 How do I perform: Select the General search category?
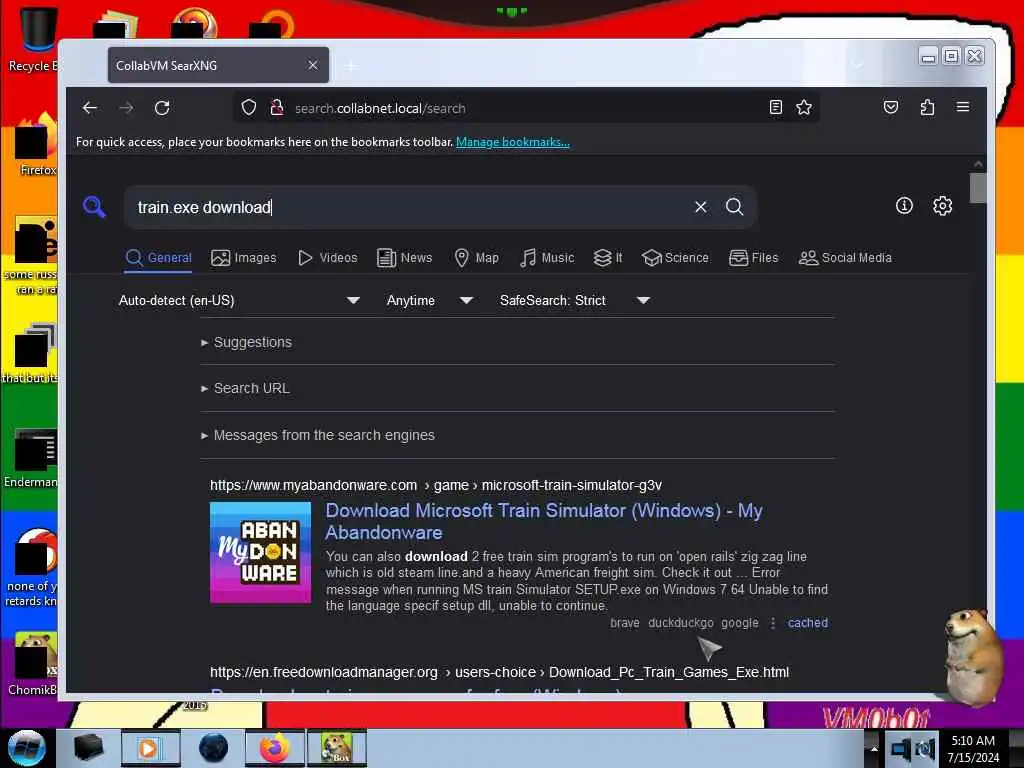(158, 258)
